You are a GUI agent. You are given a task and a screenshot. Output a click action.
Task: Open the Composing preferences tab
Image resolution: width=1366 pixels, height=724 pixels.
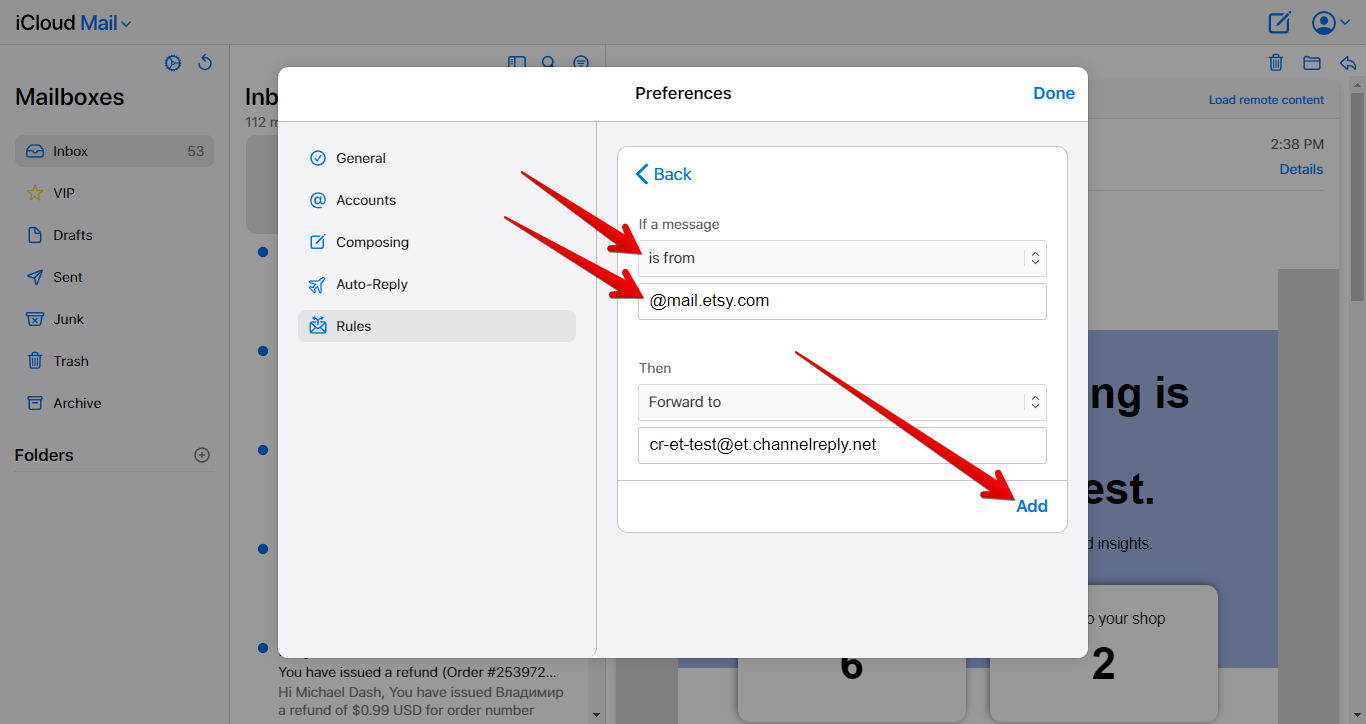437,242
